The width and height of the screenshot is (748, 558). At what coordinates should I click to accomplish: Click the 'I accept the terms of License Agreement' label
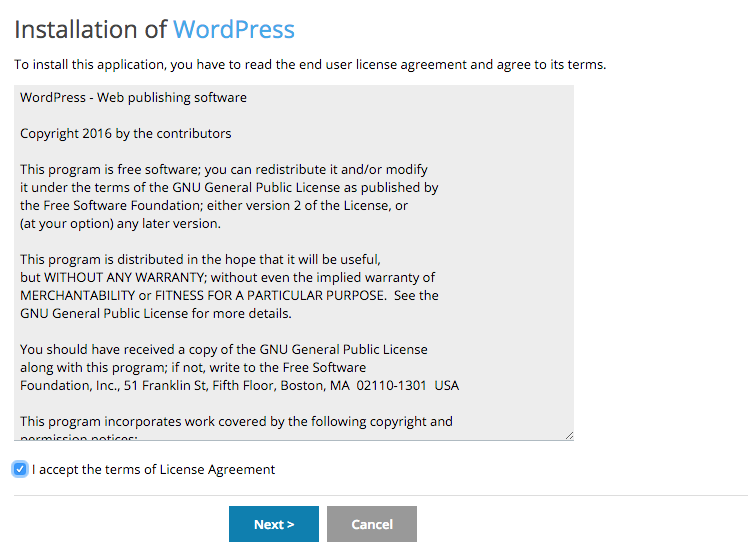154,470
